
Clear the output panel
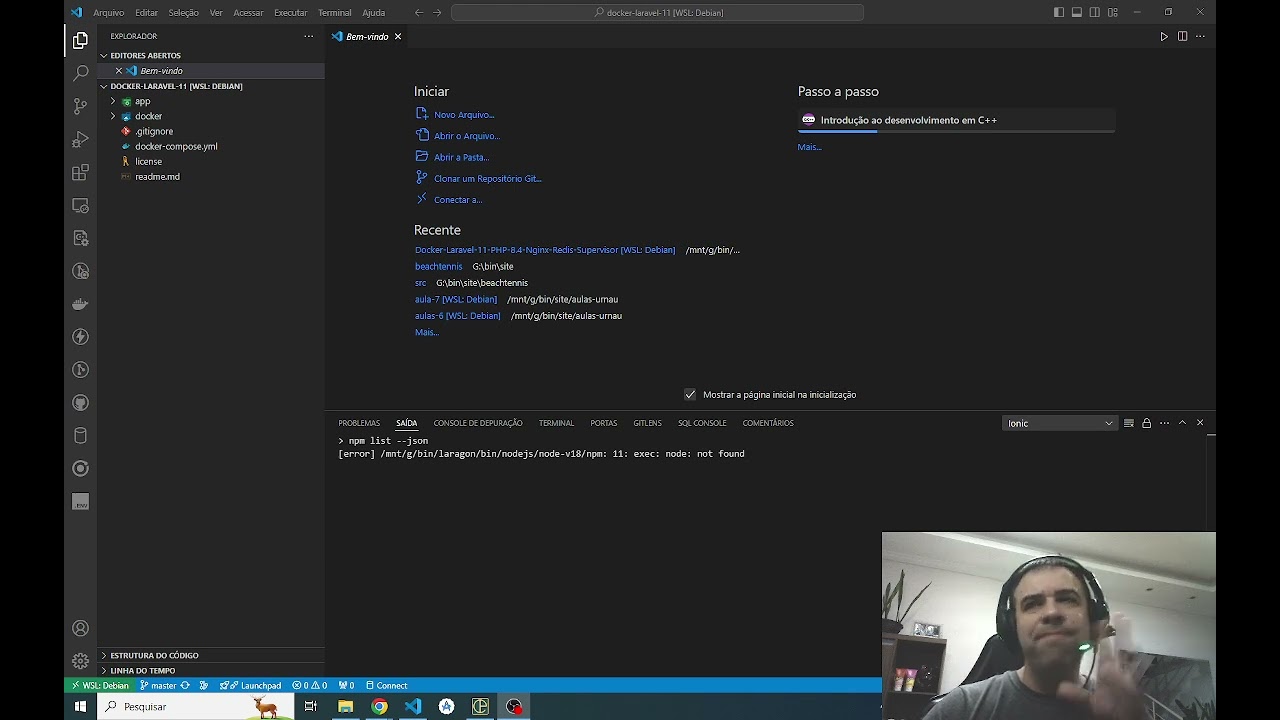(1129, 423)
